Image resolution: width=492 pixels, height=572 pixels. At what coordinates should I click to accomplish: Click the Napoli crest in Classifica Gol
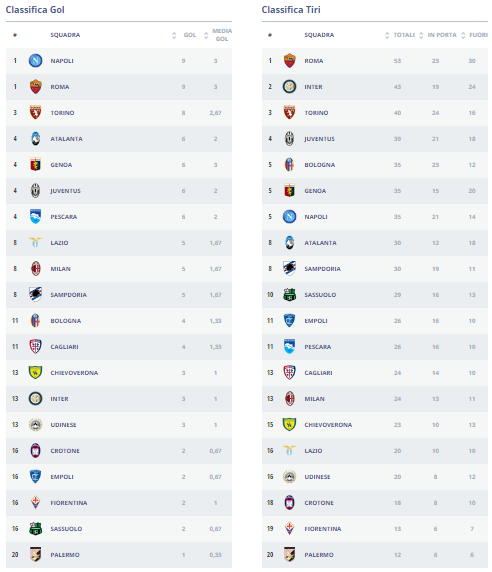pyautogui.click(x=35, y=61)
